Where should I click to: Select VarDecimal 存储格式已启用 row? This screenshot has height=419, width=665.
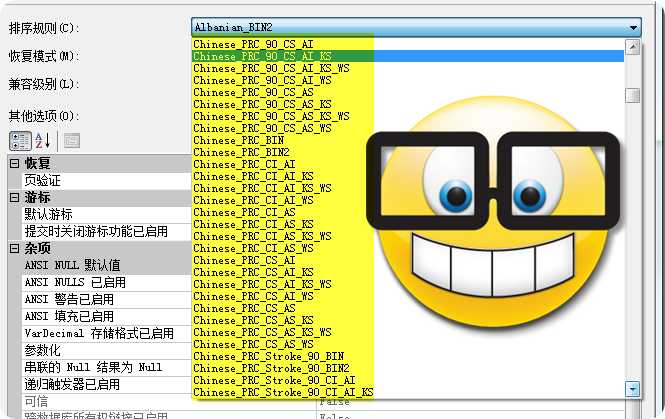[x=106, y=333]
